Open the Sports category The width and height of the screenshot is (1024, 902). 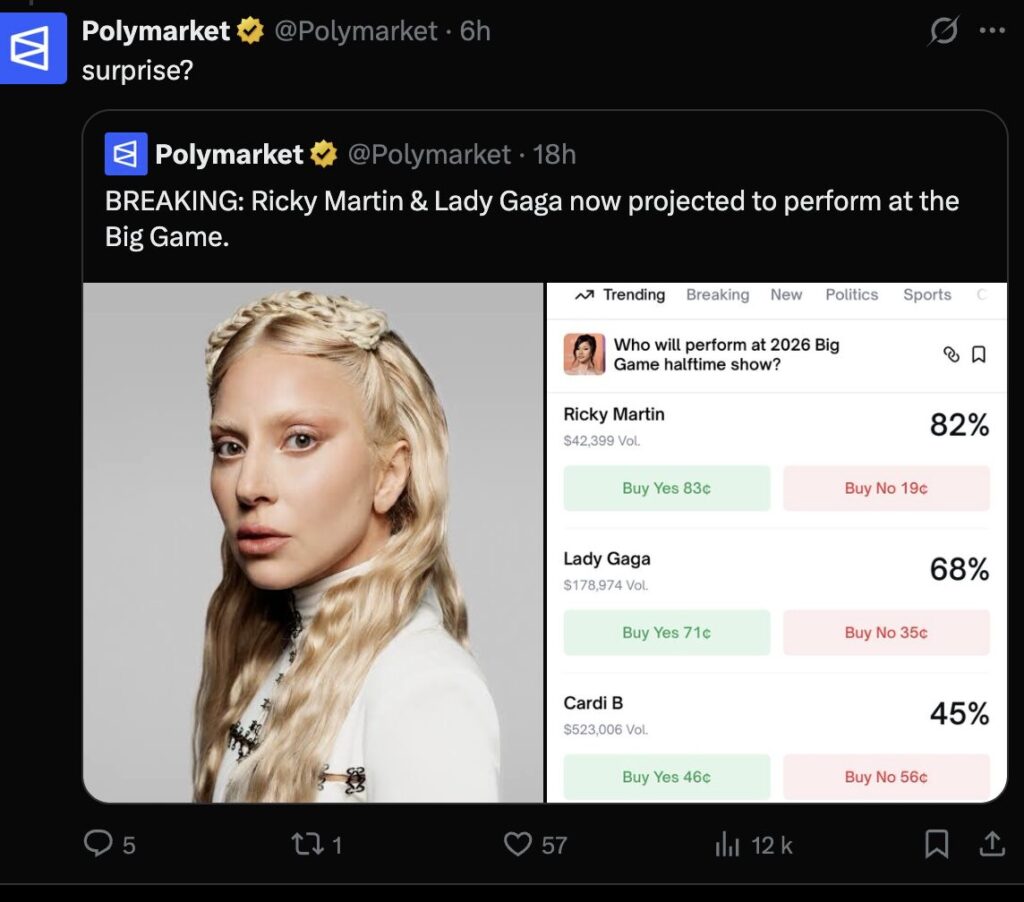coord(926,295)
